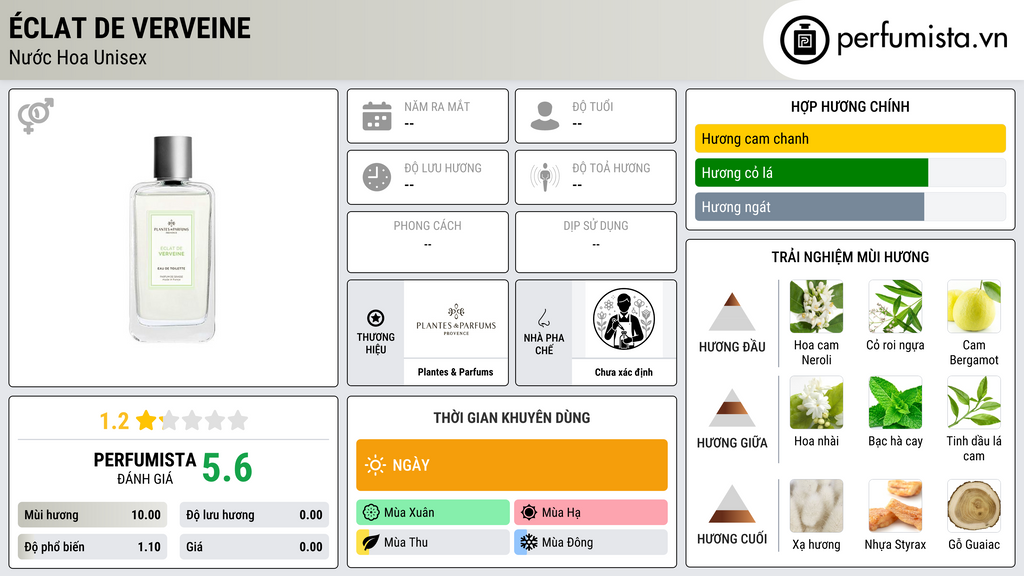Click the sillage icon for Độ toả hương
This screenshot has height=576, width=1024.
click(545, 177)
